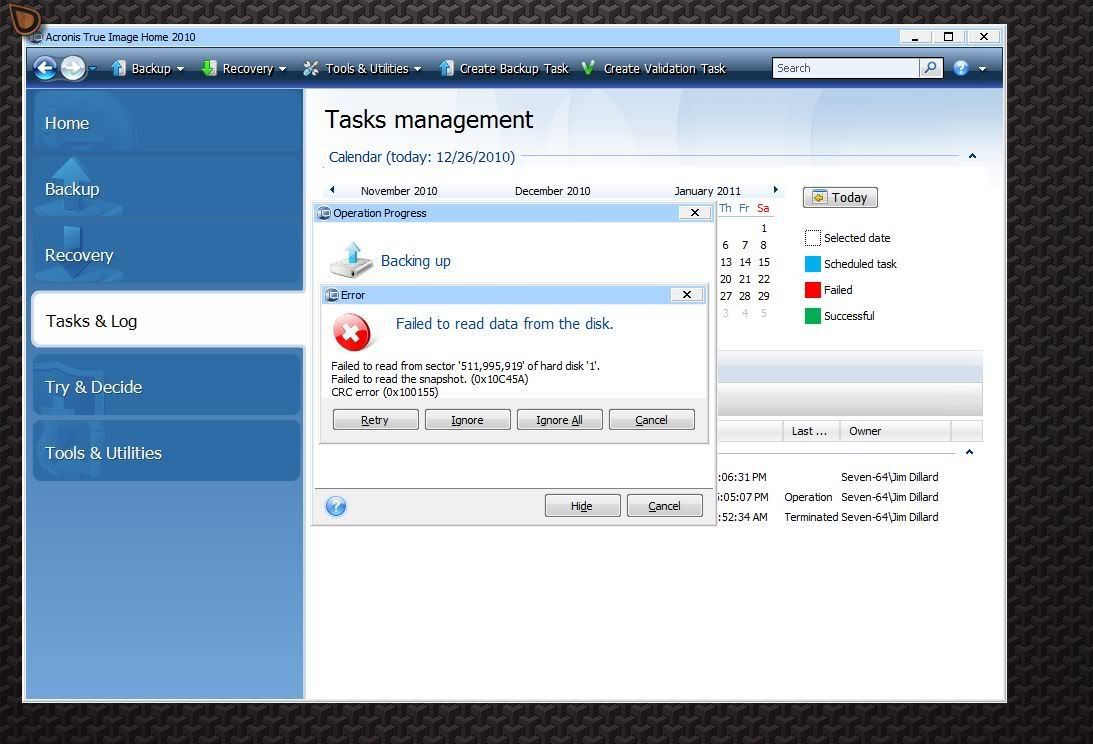Click Hide in Operation Progress dialog
This screenshot has height=744, width=1093.
[583, 506]
